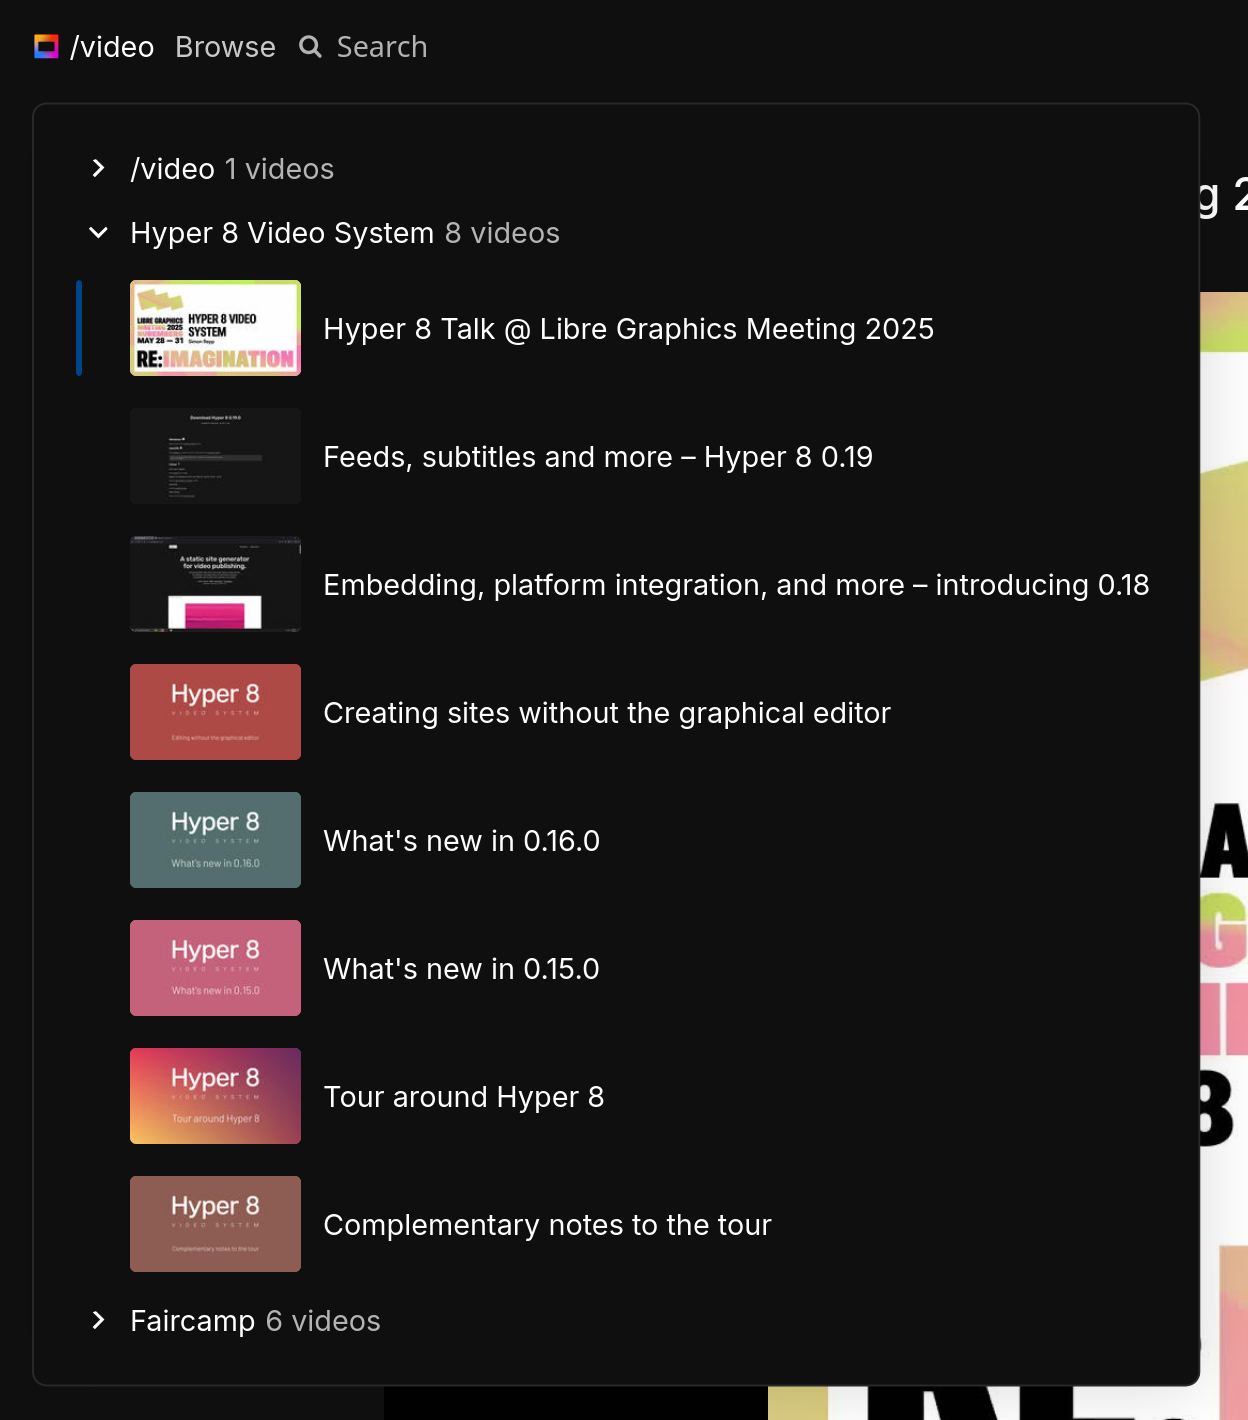The image size is (1248, 1420).
Task: Open "Feeds, subtitles and more – Hyper 8 0.19"
Action: (598, 457)
